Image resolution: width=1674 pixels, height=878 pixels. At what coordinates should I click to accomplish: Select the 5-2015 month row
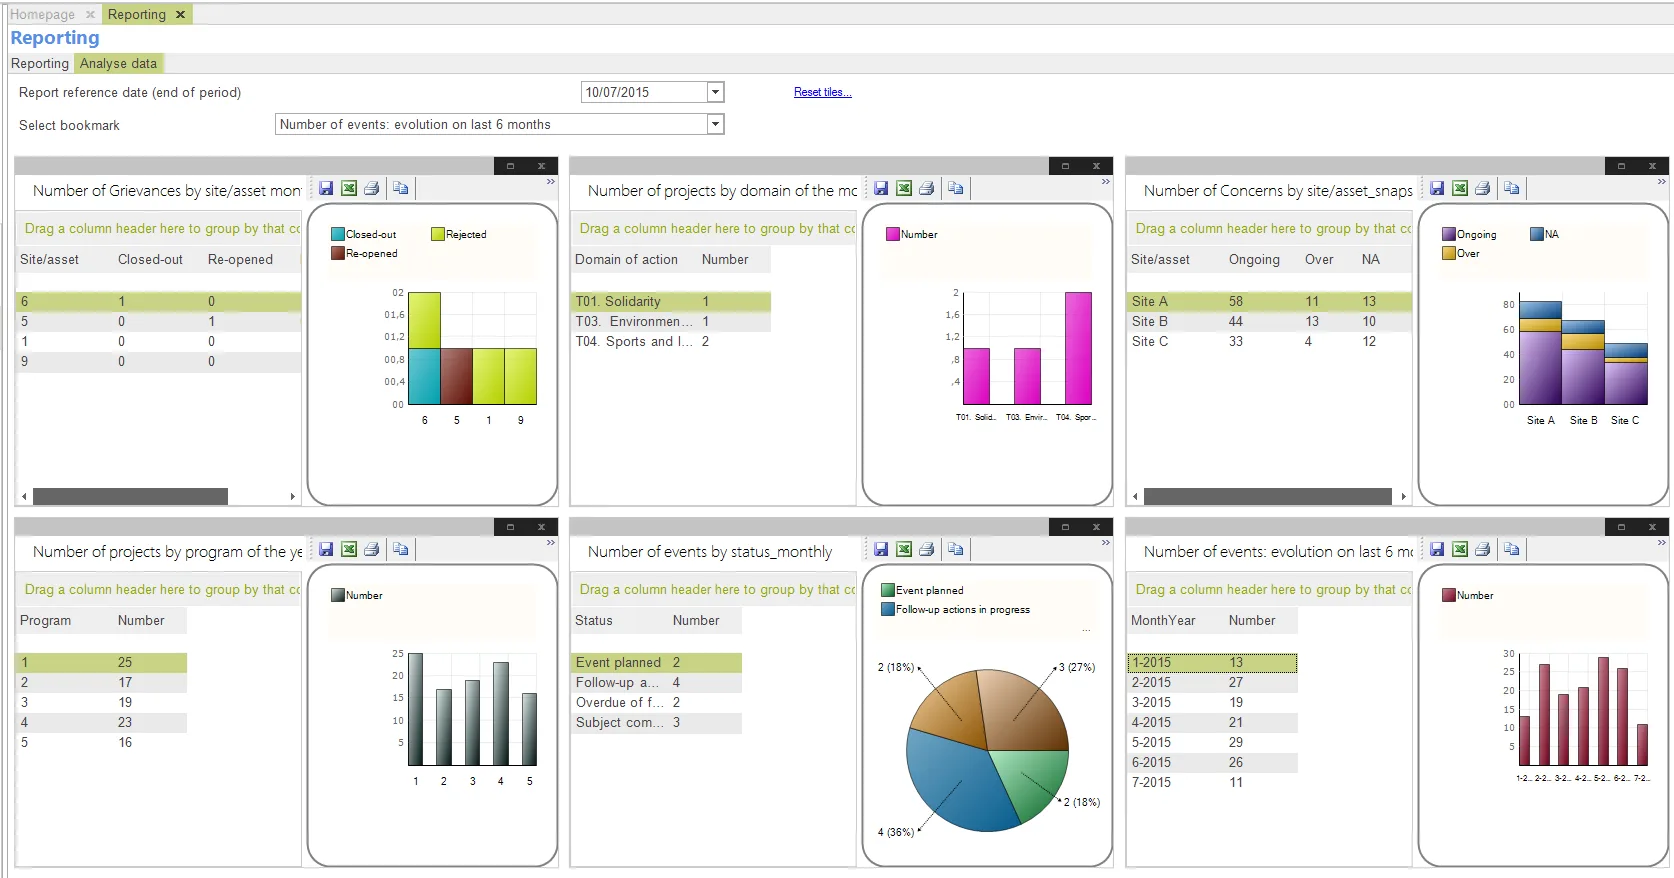click(x=1212, y=742)
